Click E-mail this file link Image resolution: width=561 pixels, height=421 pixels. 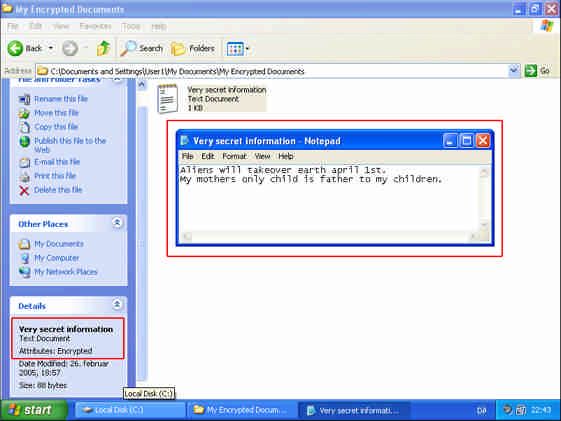(x=57, y=162)
